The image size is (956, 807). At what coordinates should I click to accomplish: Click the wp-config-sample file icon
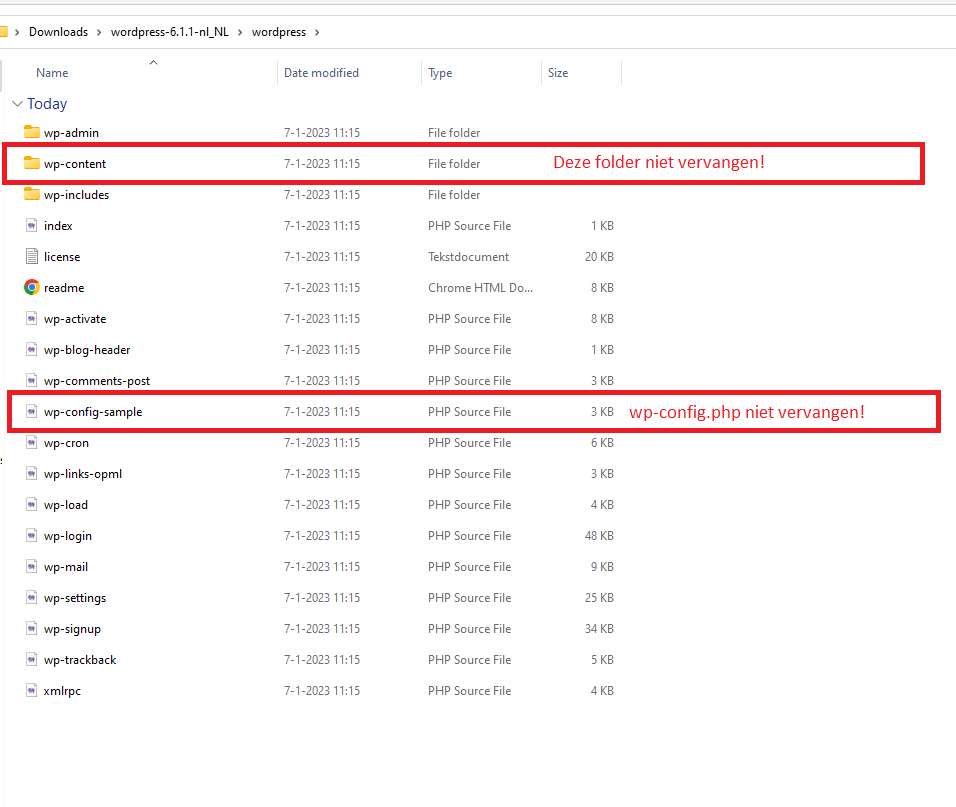point(32,411)
